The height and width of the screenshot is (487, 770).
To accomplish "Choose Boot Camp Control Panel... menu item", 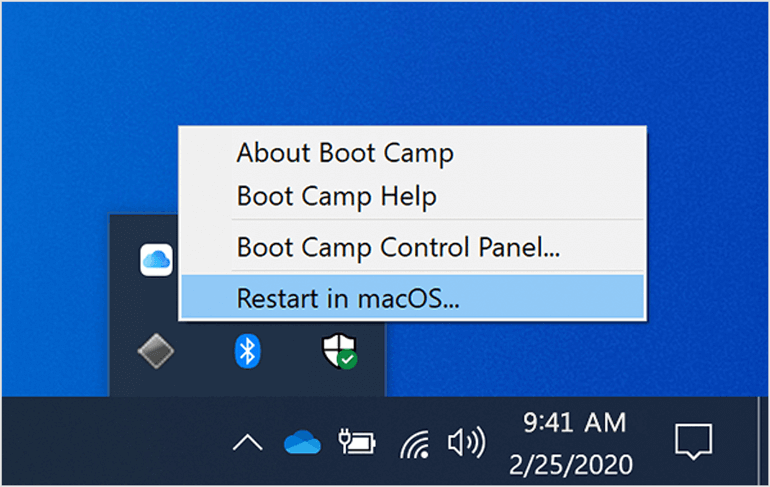I will [398, 246].
